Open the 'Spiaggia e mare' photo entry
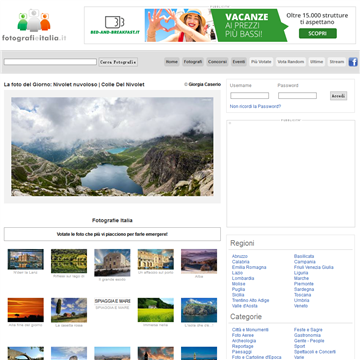The width and height of the screenshot is (360, 360). tap(112, 301)
